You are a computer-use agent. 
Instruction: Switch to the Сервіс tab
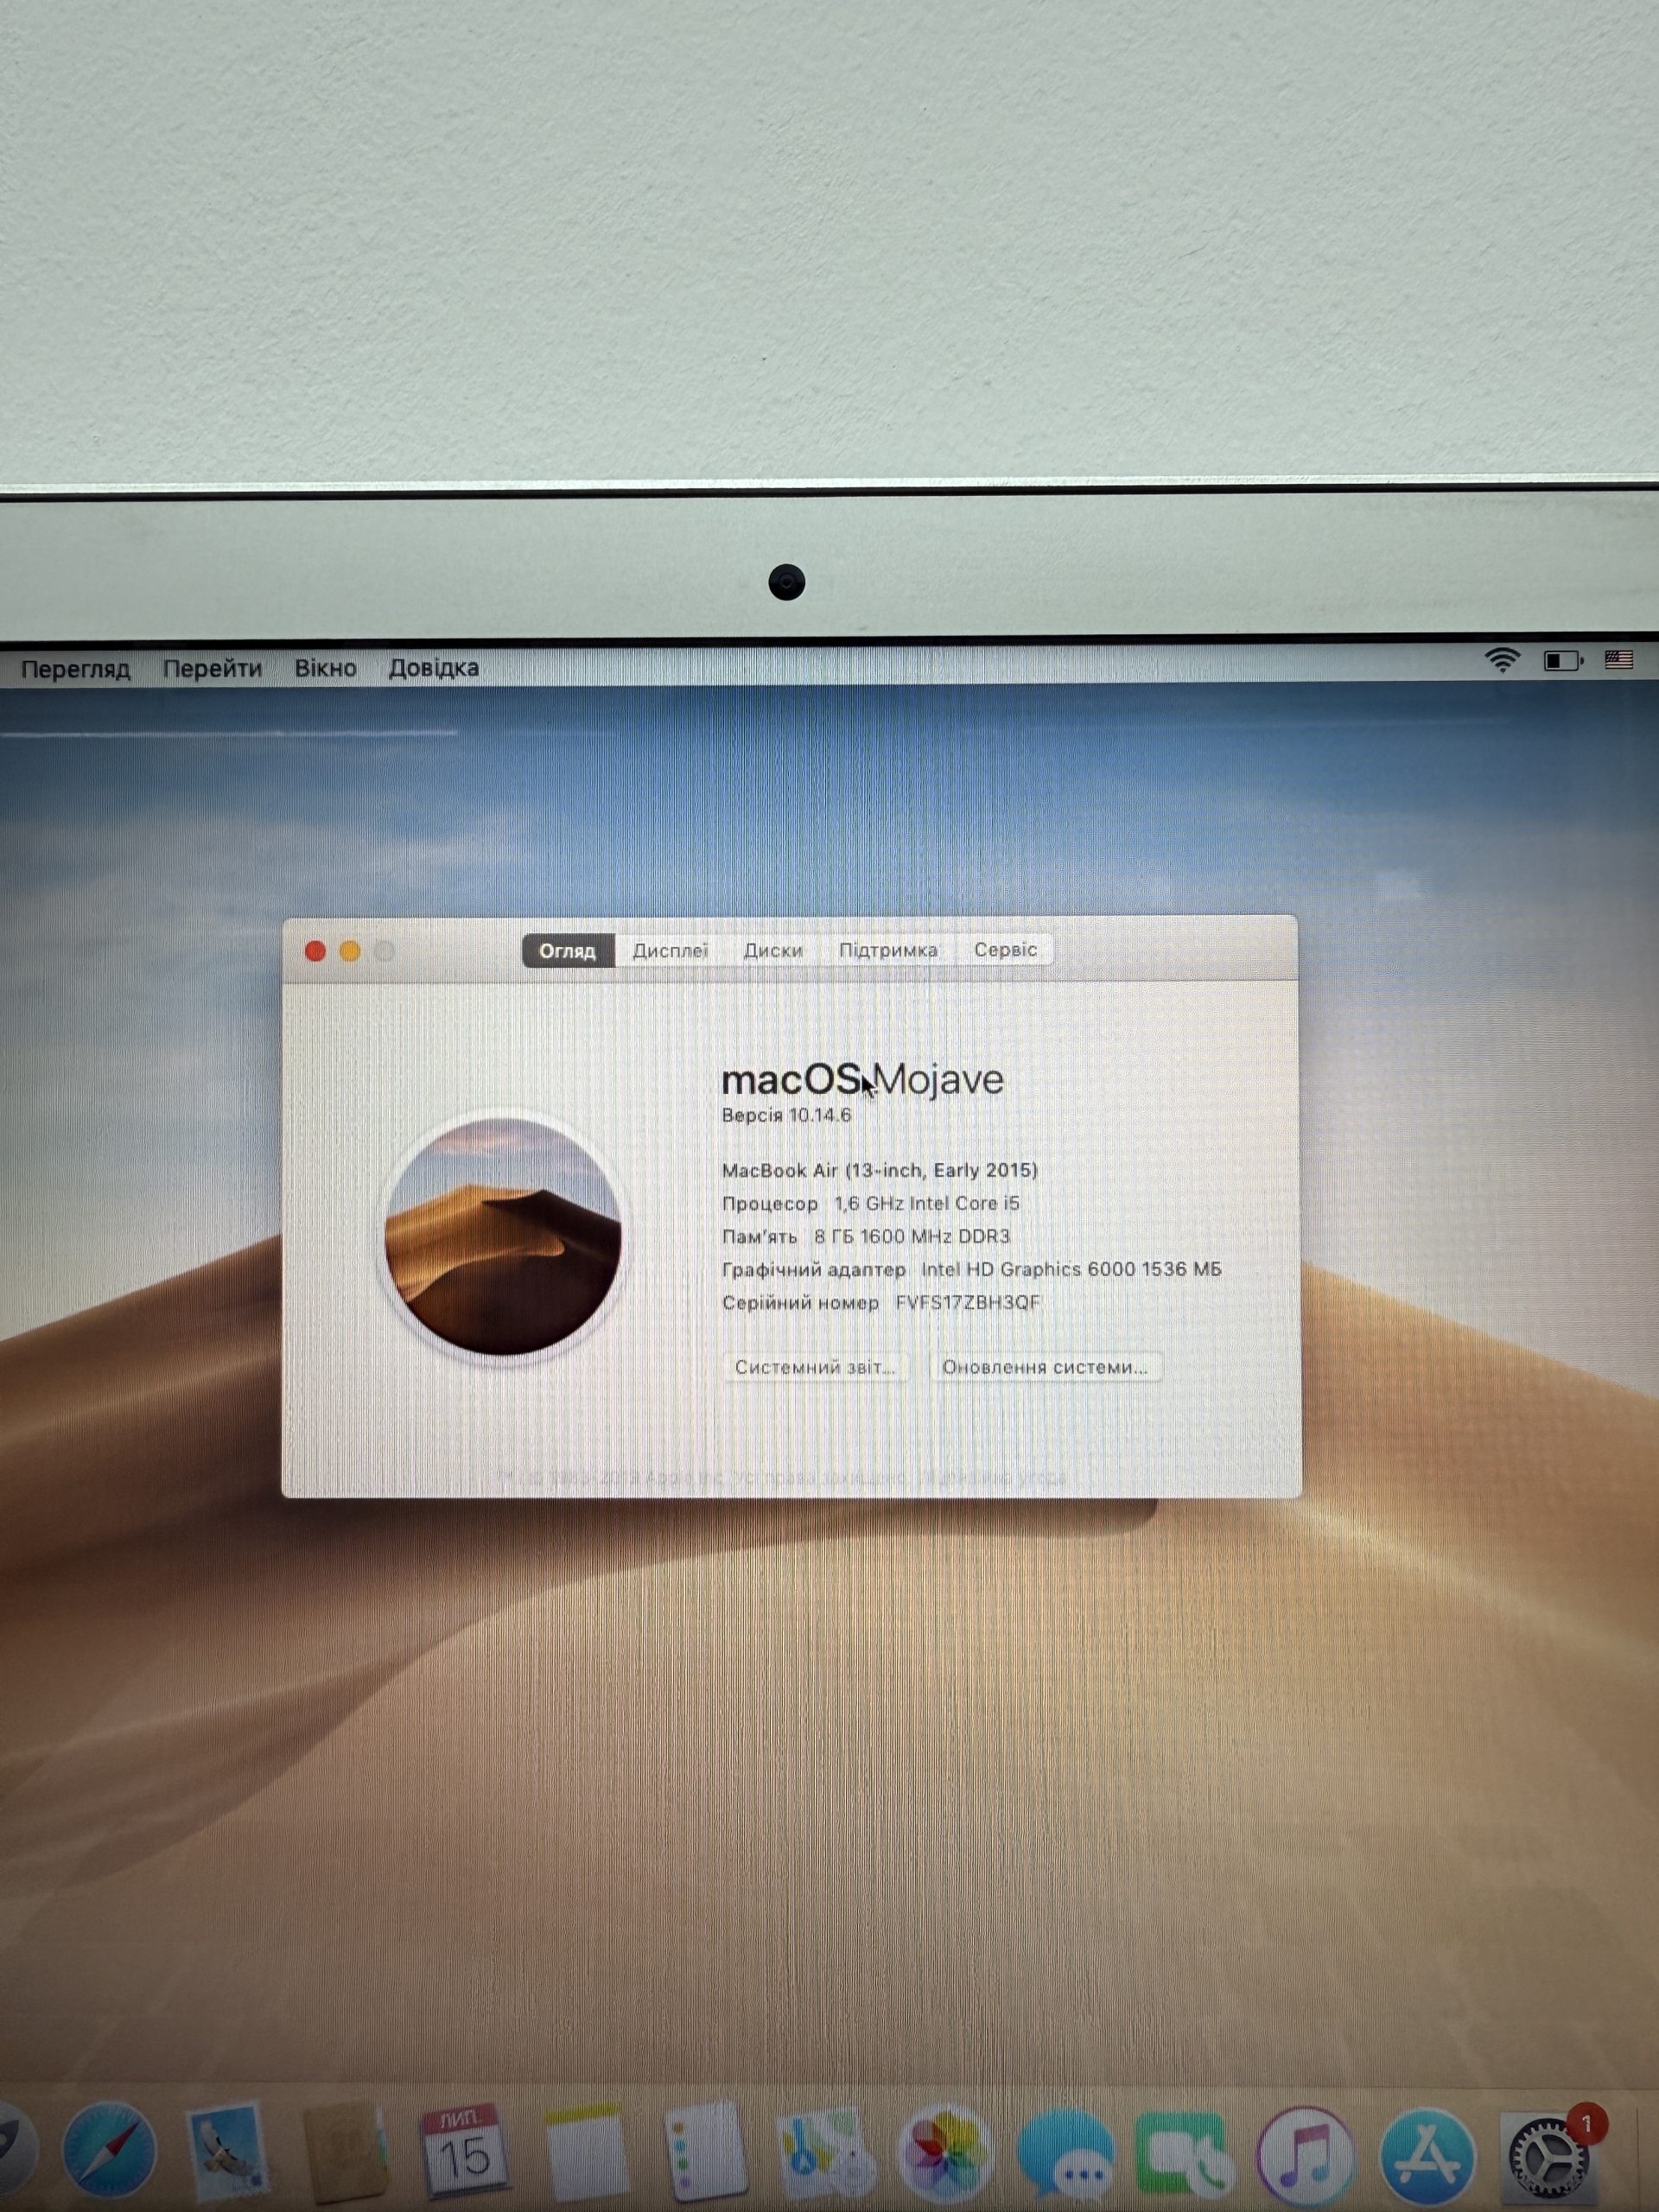click(x=1005, y=950)
